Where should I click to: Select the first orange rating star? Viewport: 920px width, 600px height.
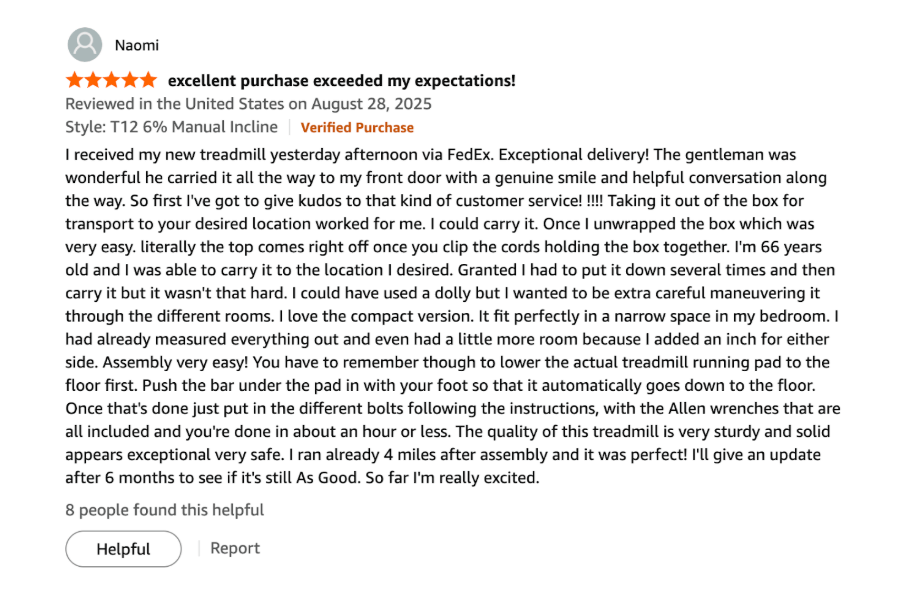pos(72,79)
